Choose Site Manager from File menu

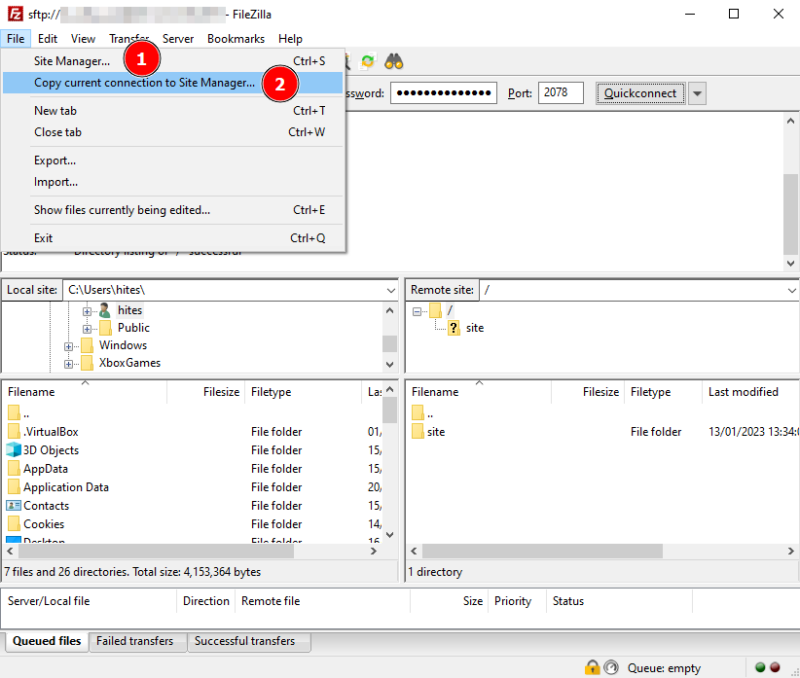pos(172,61)
